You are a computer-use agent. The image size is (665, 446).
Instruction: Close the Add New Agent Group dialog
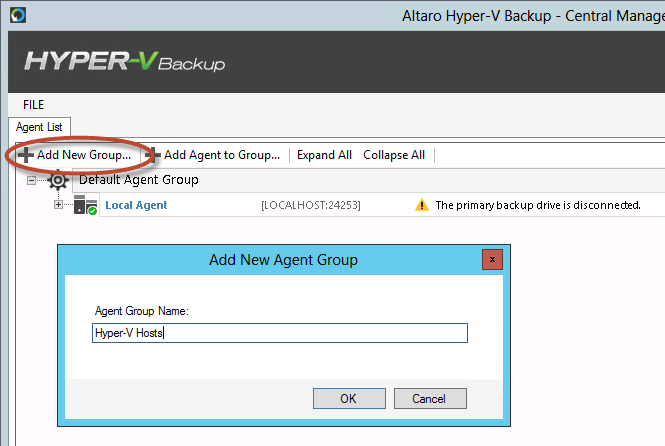tap(492, 259)
